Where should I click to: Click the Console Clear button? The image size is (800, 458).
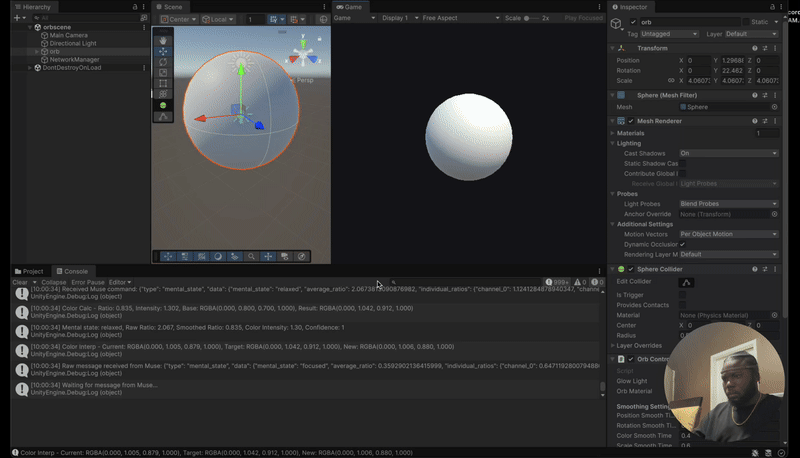(19, 282)
